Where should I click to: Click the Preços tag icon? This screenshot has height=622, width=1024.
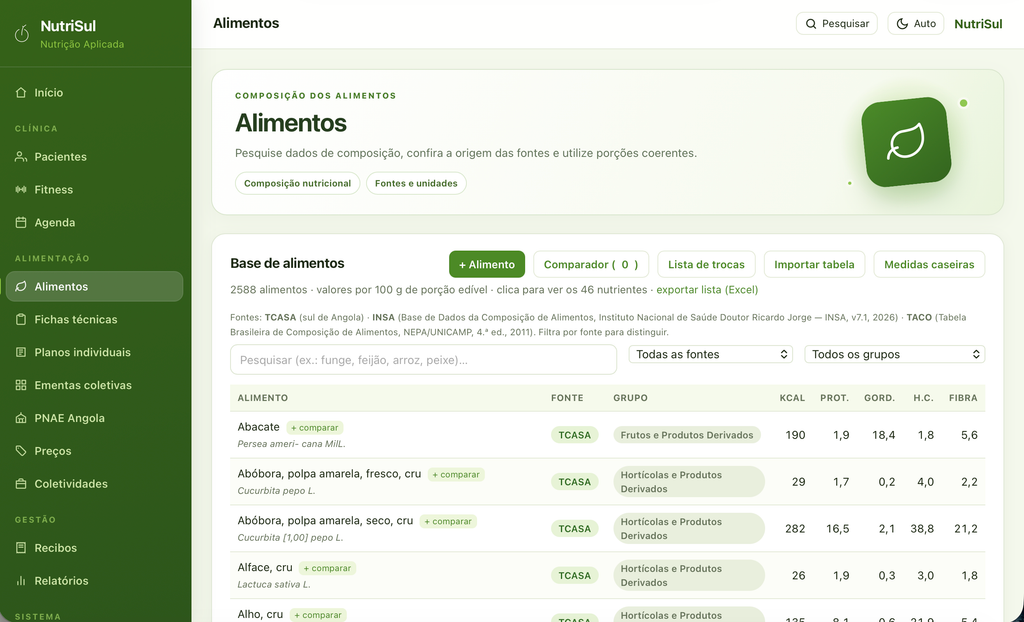21,451
